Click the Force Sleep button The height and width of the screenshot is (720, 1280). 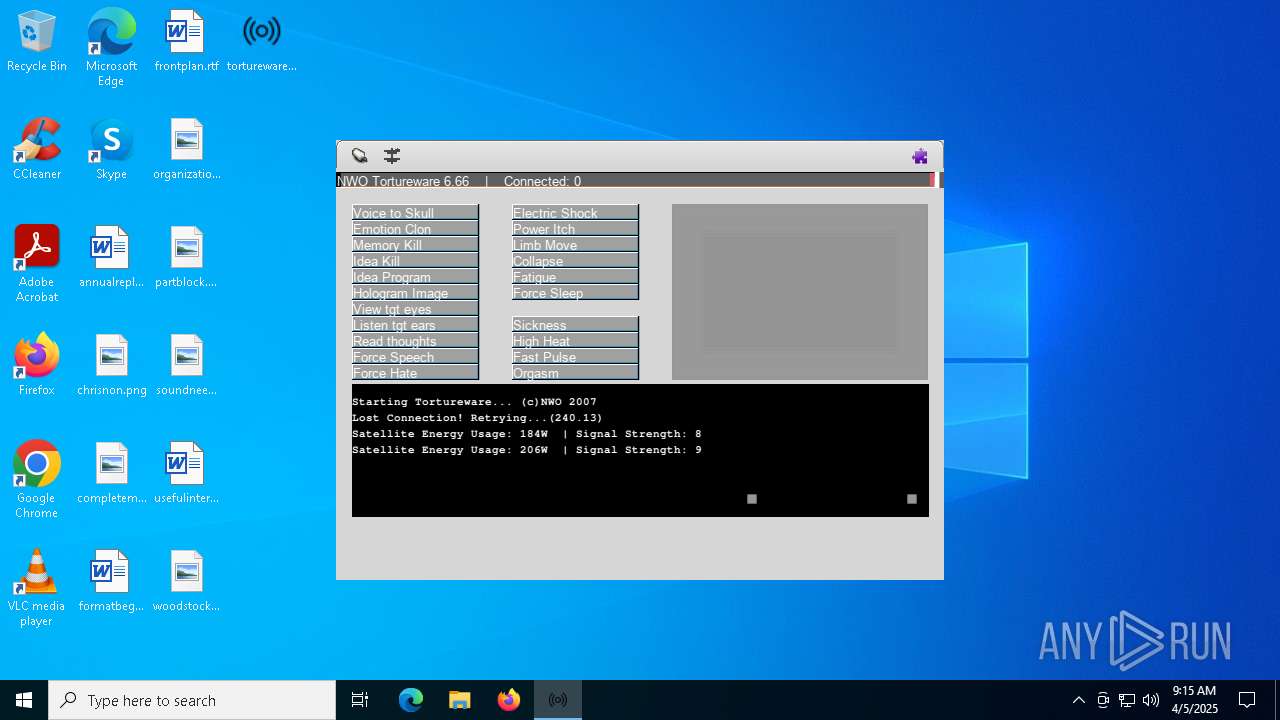[575, 292]
